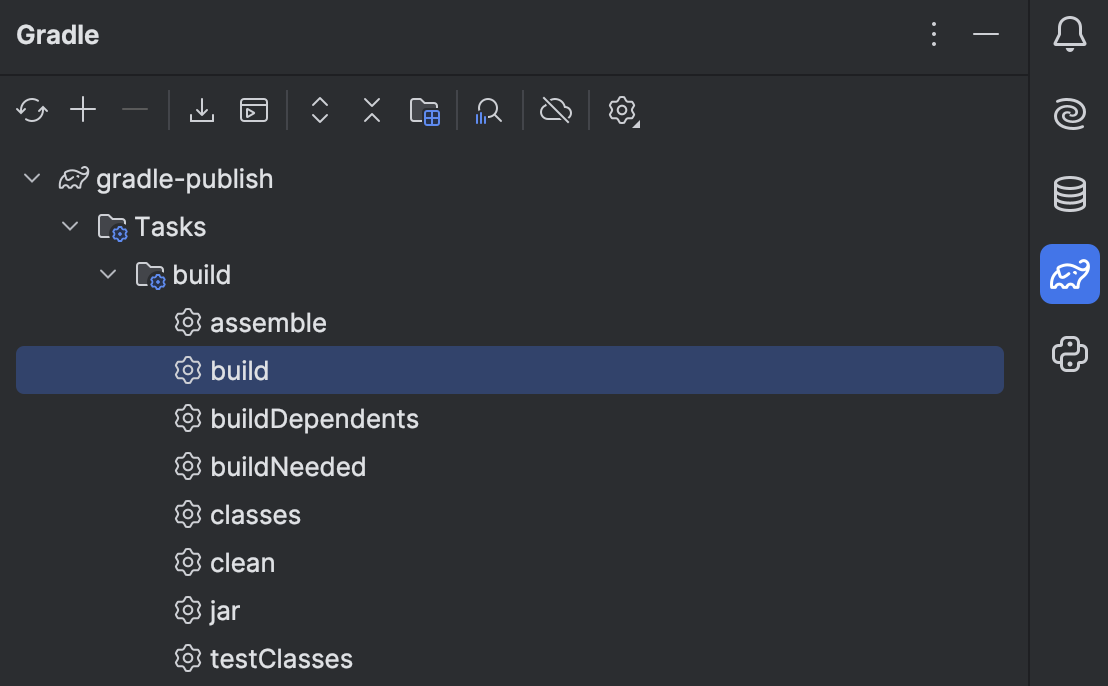The height and width of the screenshot is (686, 1108).
Task: Click the Select Project Data To Import icon
Action: (x=425, y=110)
